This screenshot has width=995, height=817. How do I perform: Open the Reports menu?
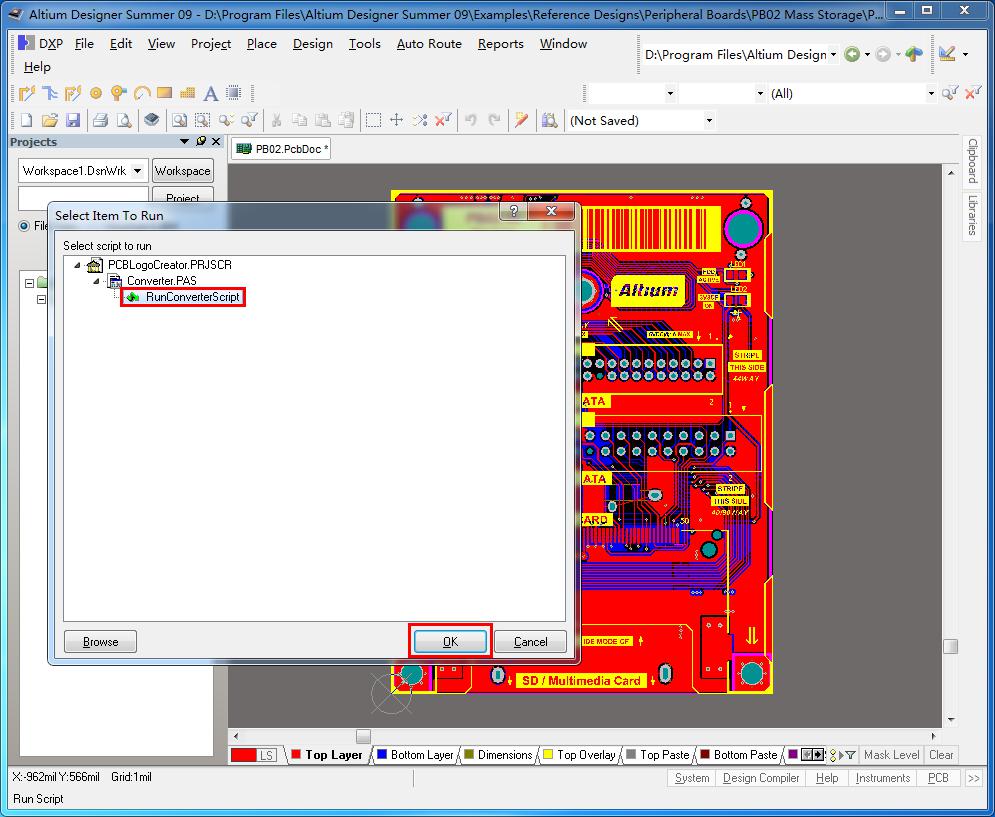pos(500,44)
